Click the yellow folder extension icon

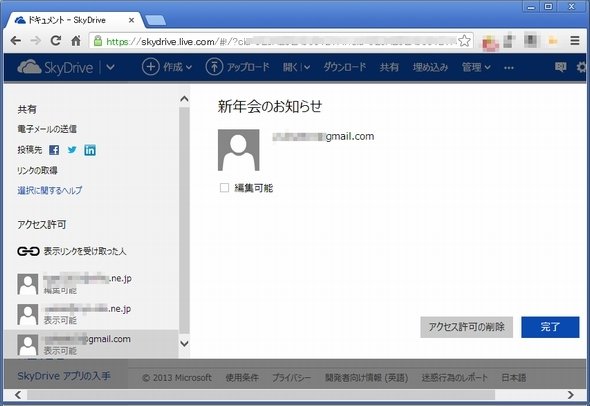tap(553, 41)
